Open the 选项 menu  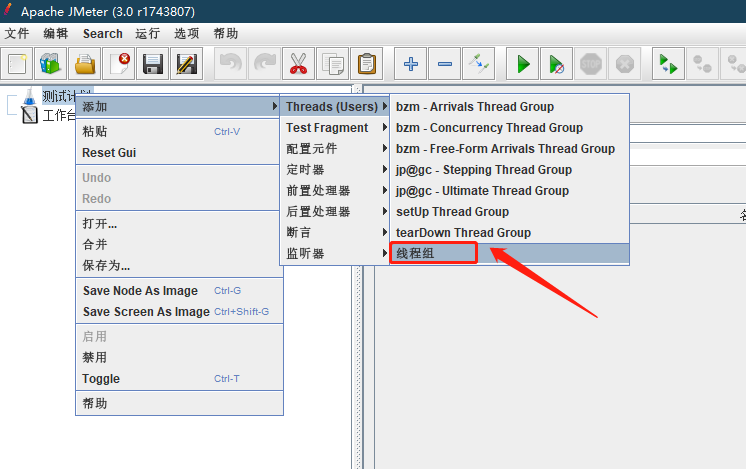pyautogui.click(x=186, y=33)
